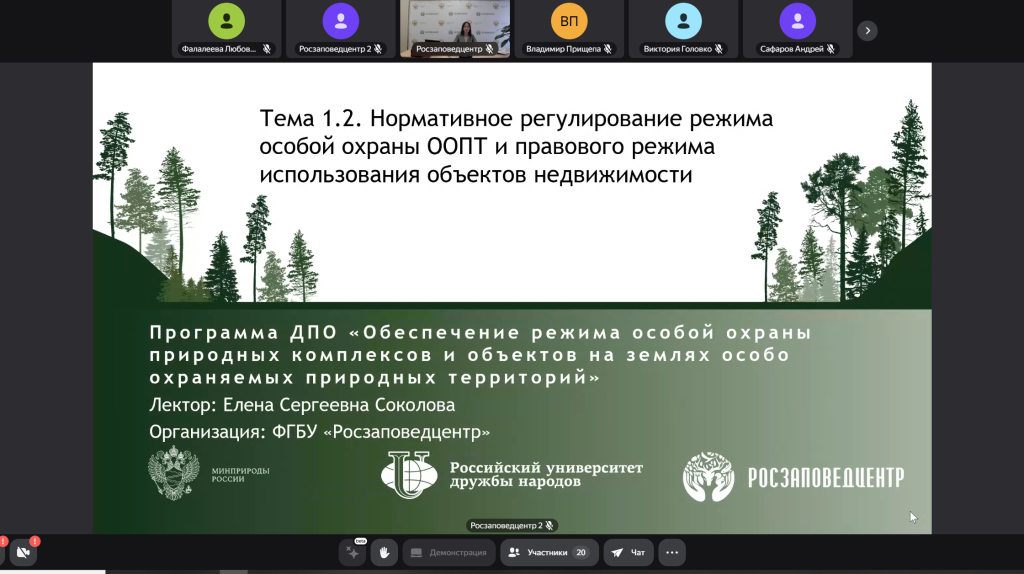Click the text 'Организация: ФГБУ «Росзаповедцентр»'
The image size is (1024, 574).
[319, 432]
